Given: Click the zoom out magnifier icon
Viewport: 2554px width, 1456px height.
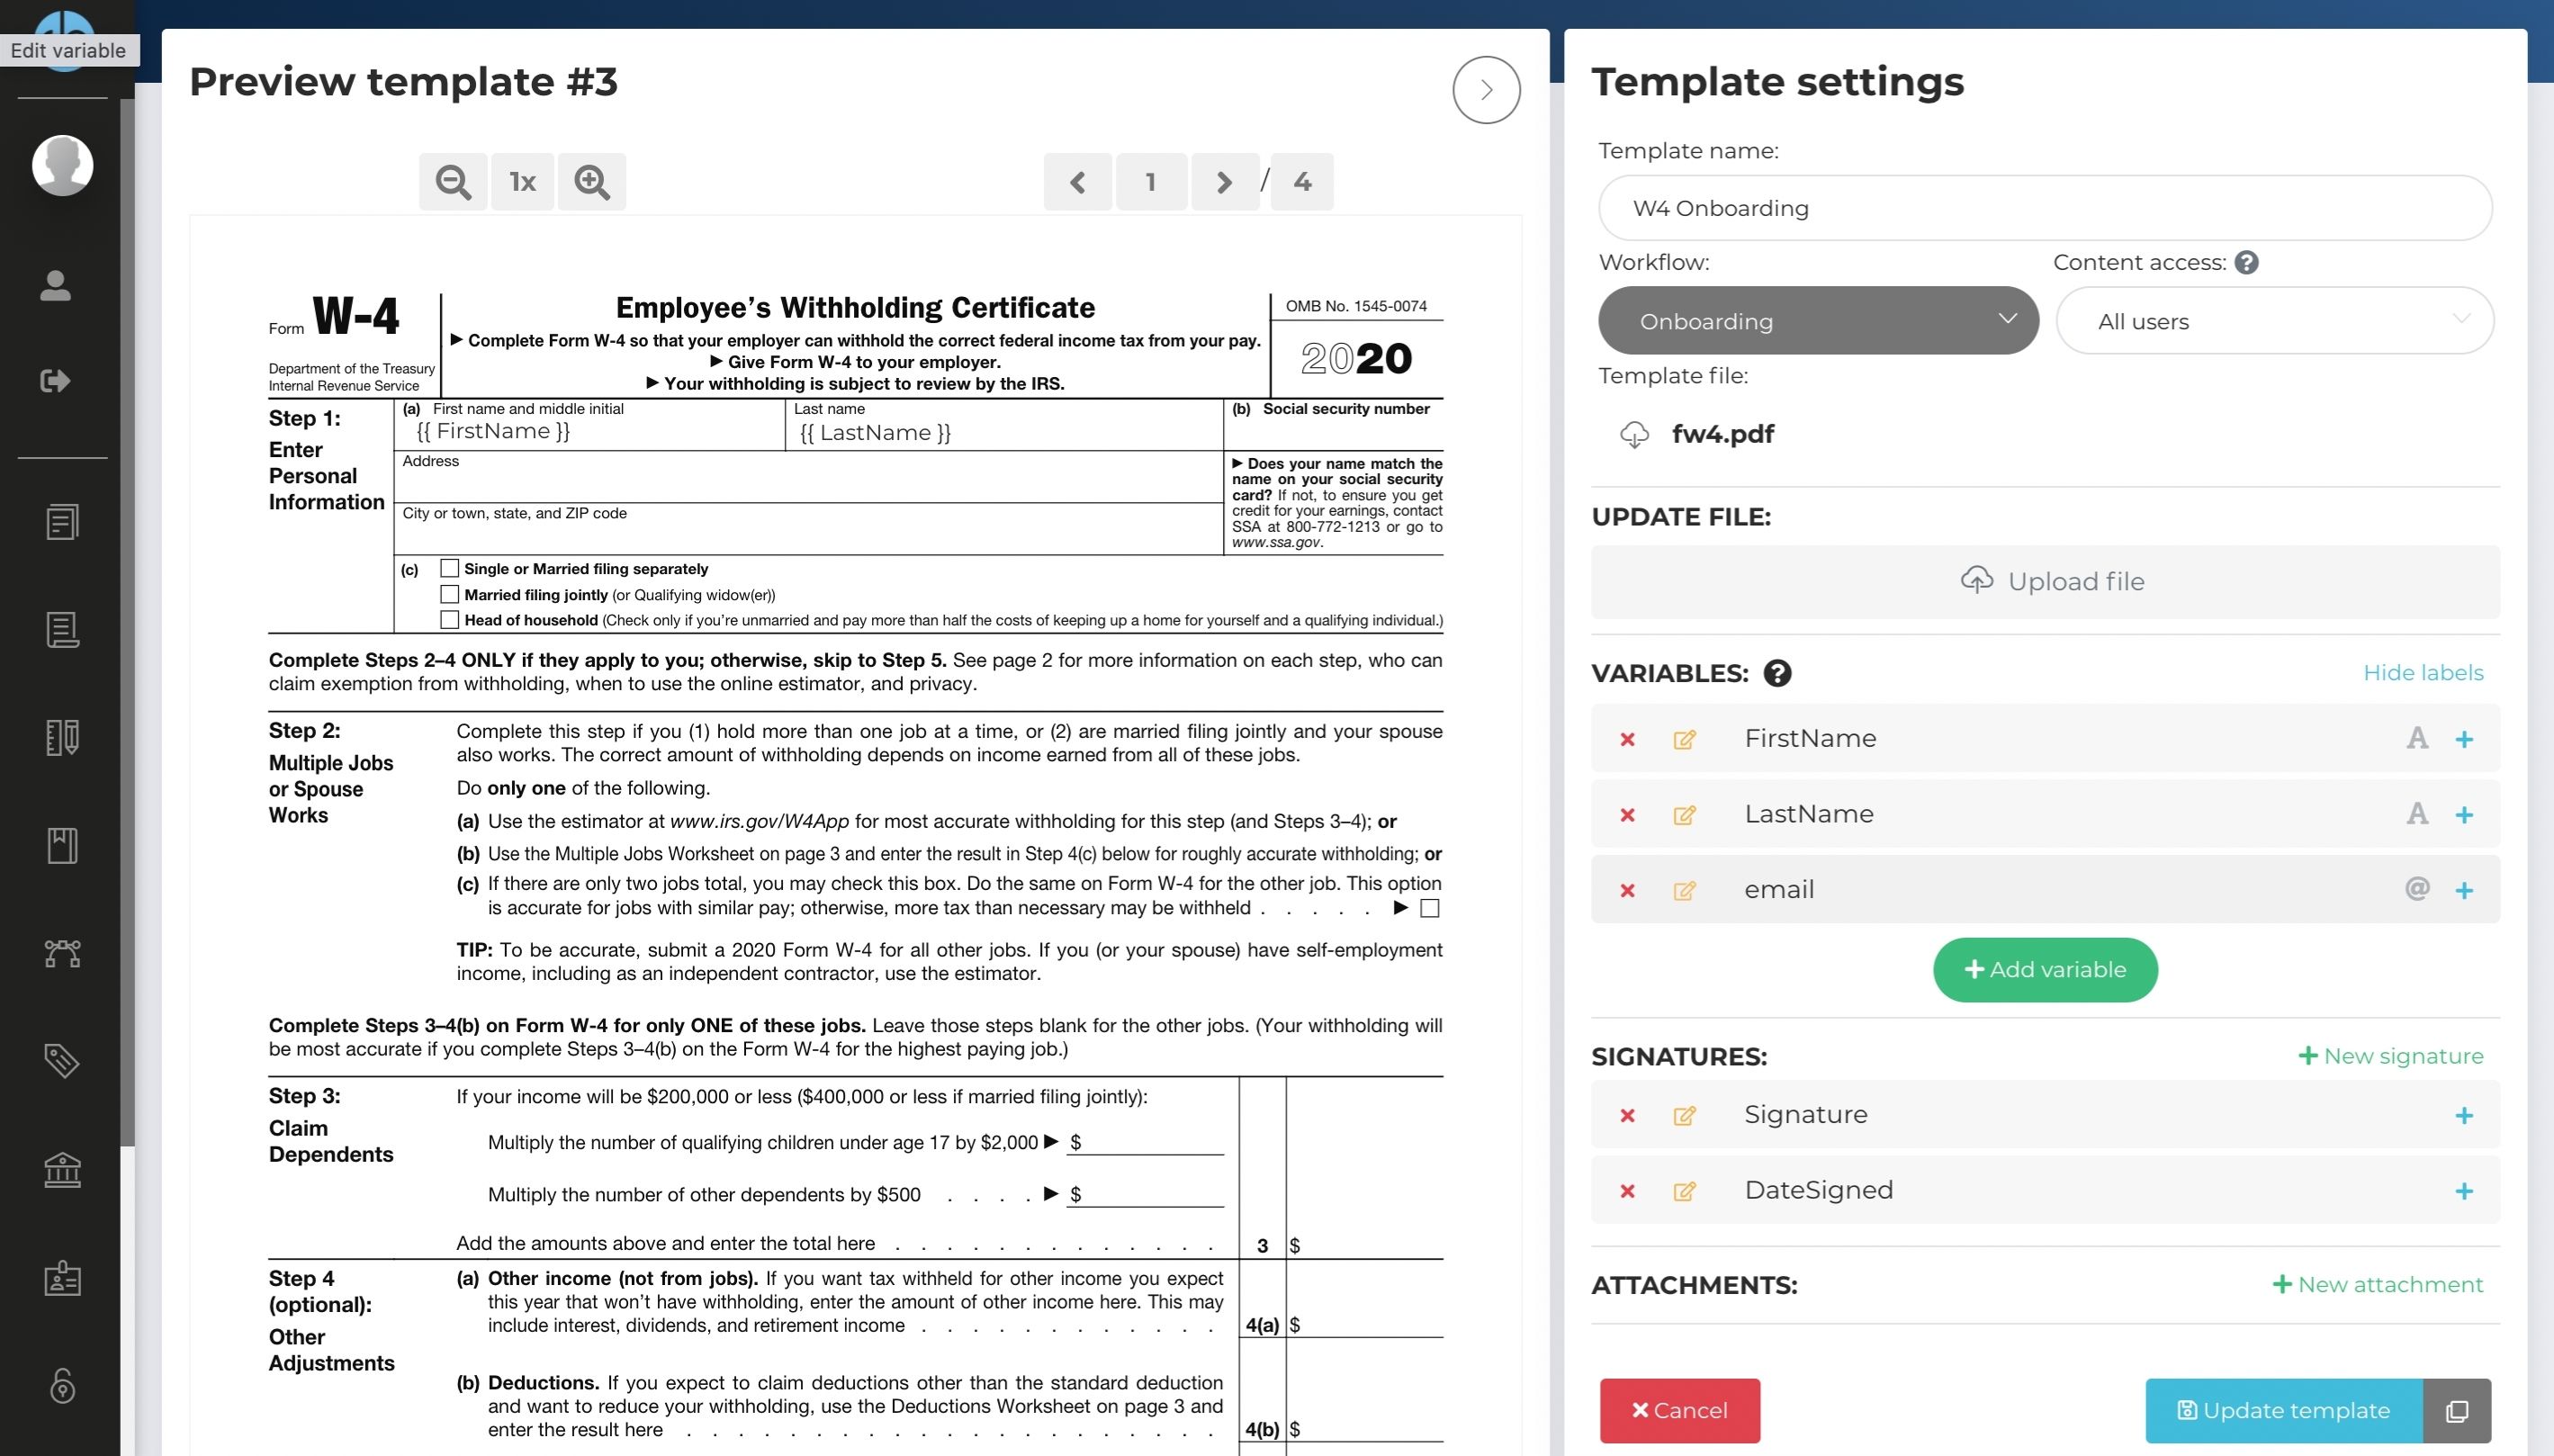Looking at the screenshot, I should 453,182.
